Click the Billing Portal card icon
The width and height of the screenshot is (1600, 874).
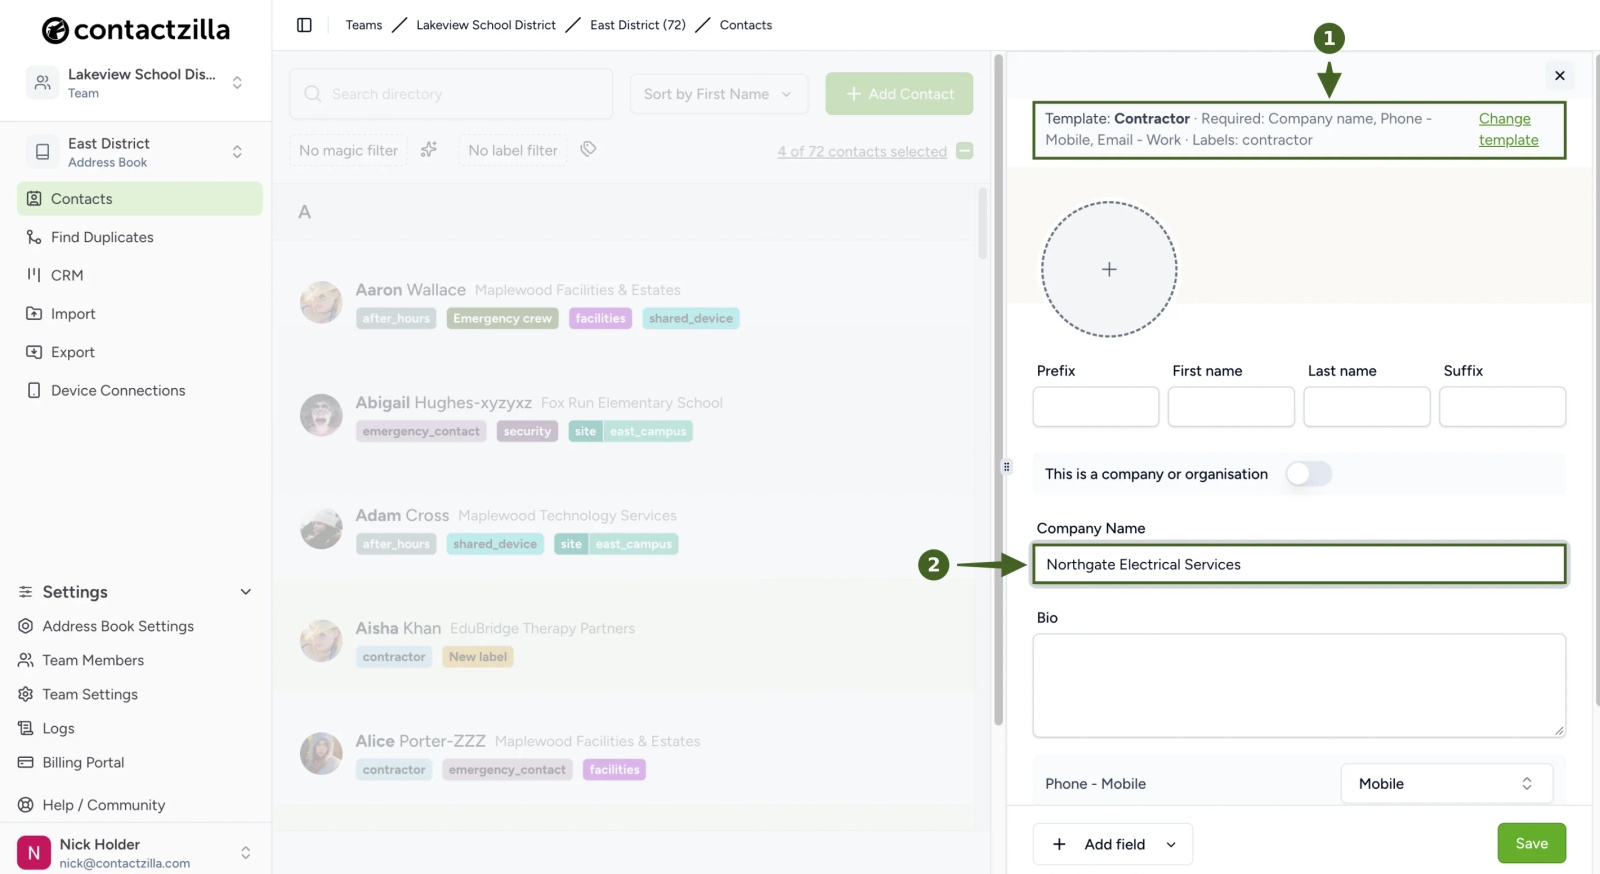26,762
